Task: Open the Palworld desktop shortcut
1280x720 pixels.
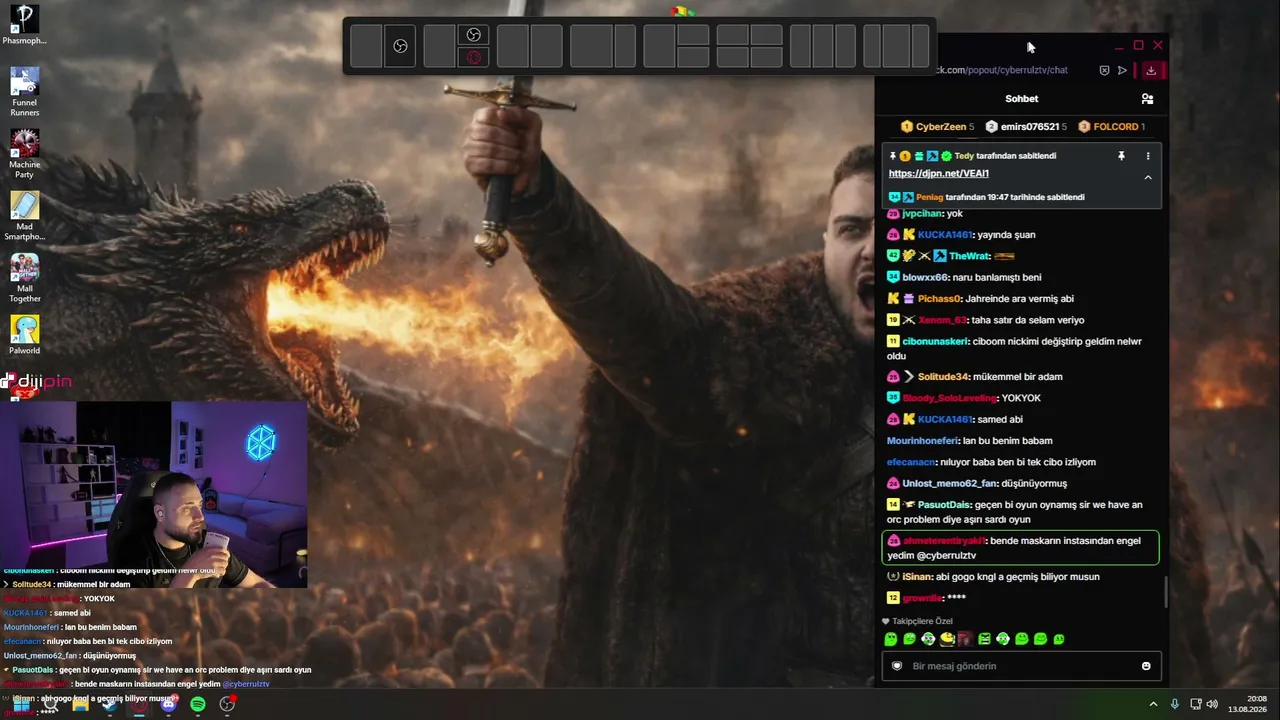Action: point(24,334)
